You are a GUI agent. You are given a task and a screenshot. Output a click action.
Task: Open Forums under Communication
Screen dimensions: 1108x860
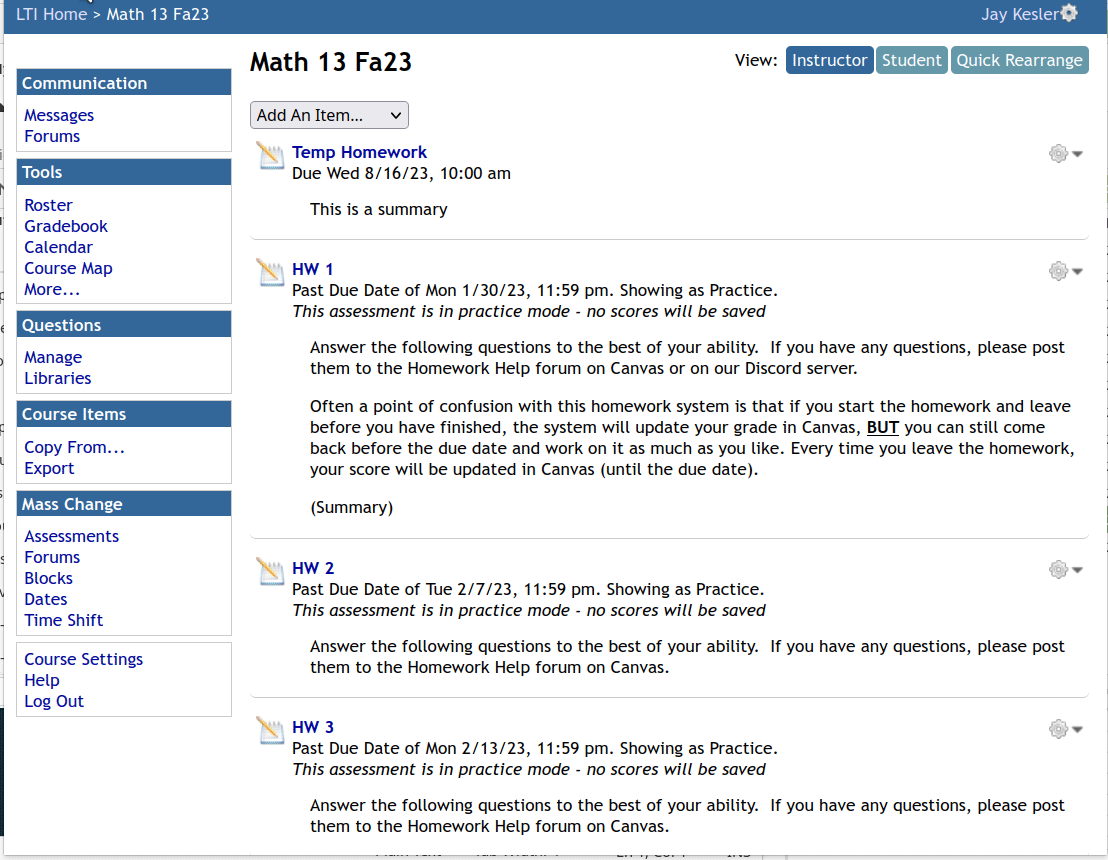[x=52, y=136]
